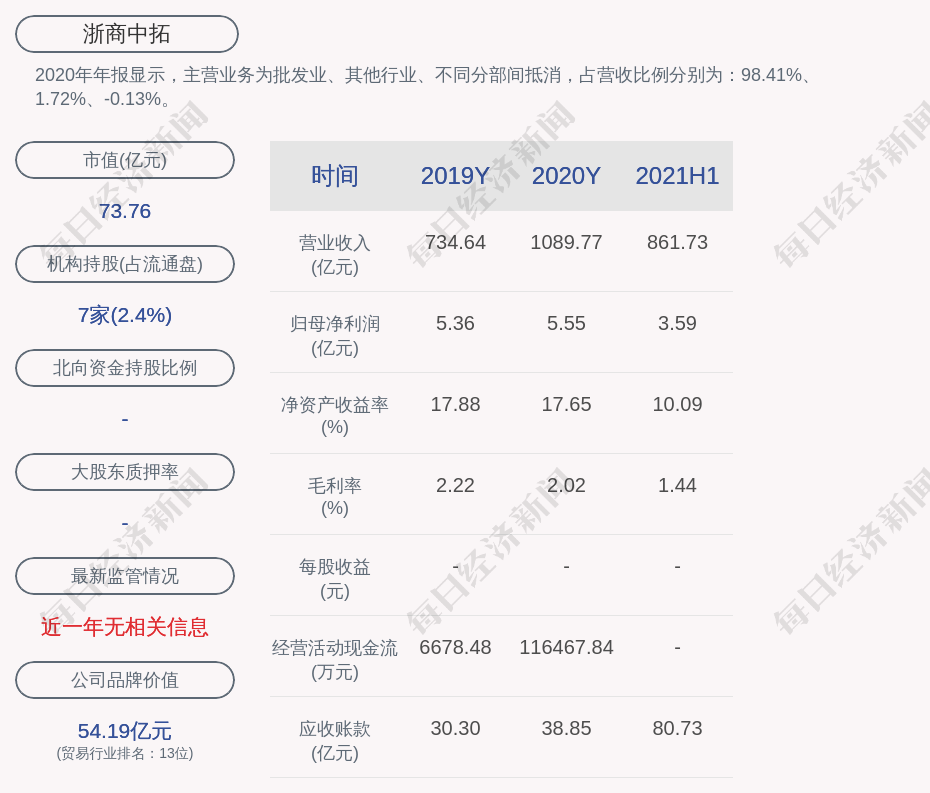
Task: Click gross margin value 1.44
Action: [677, 485]
